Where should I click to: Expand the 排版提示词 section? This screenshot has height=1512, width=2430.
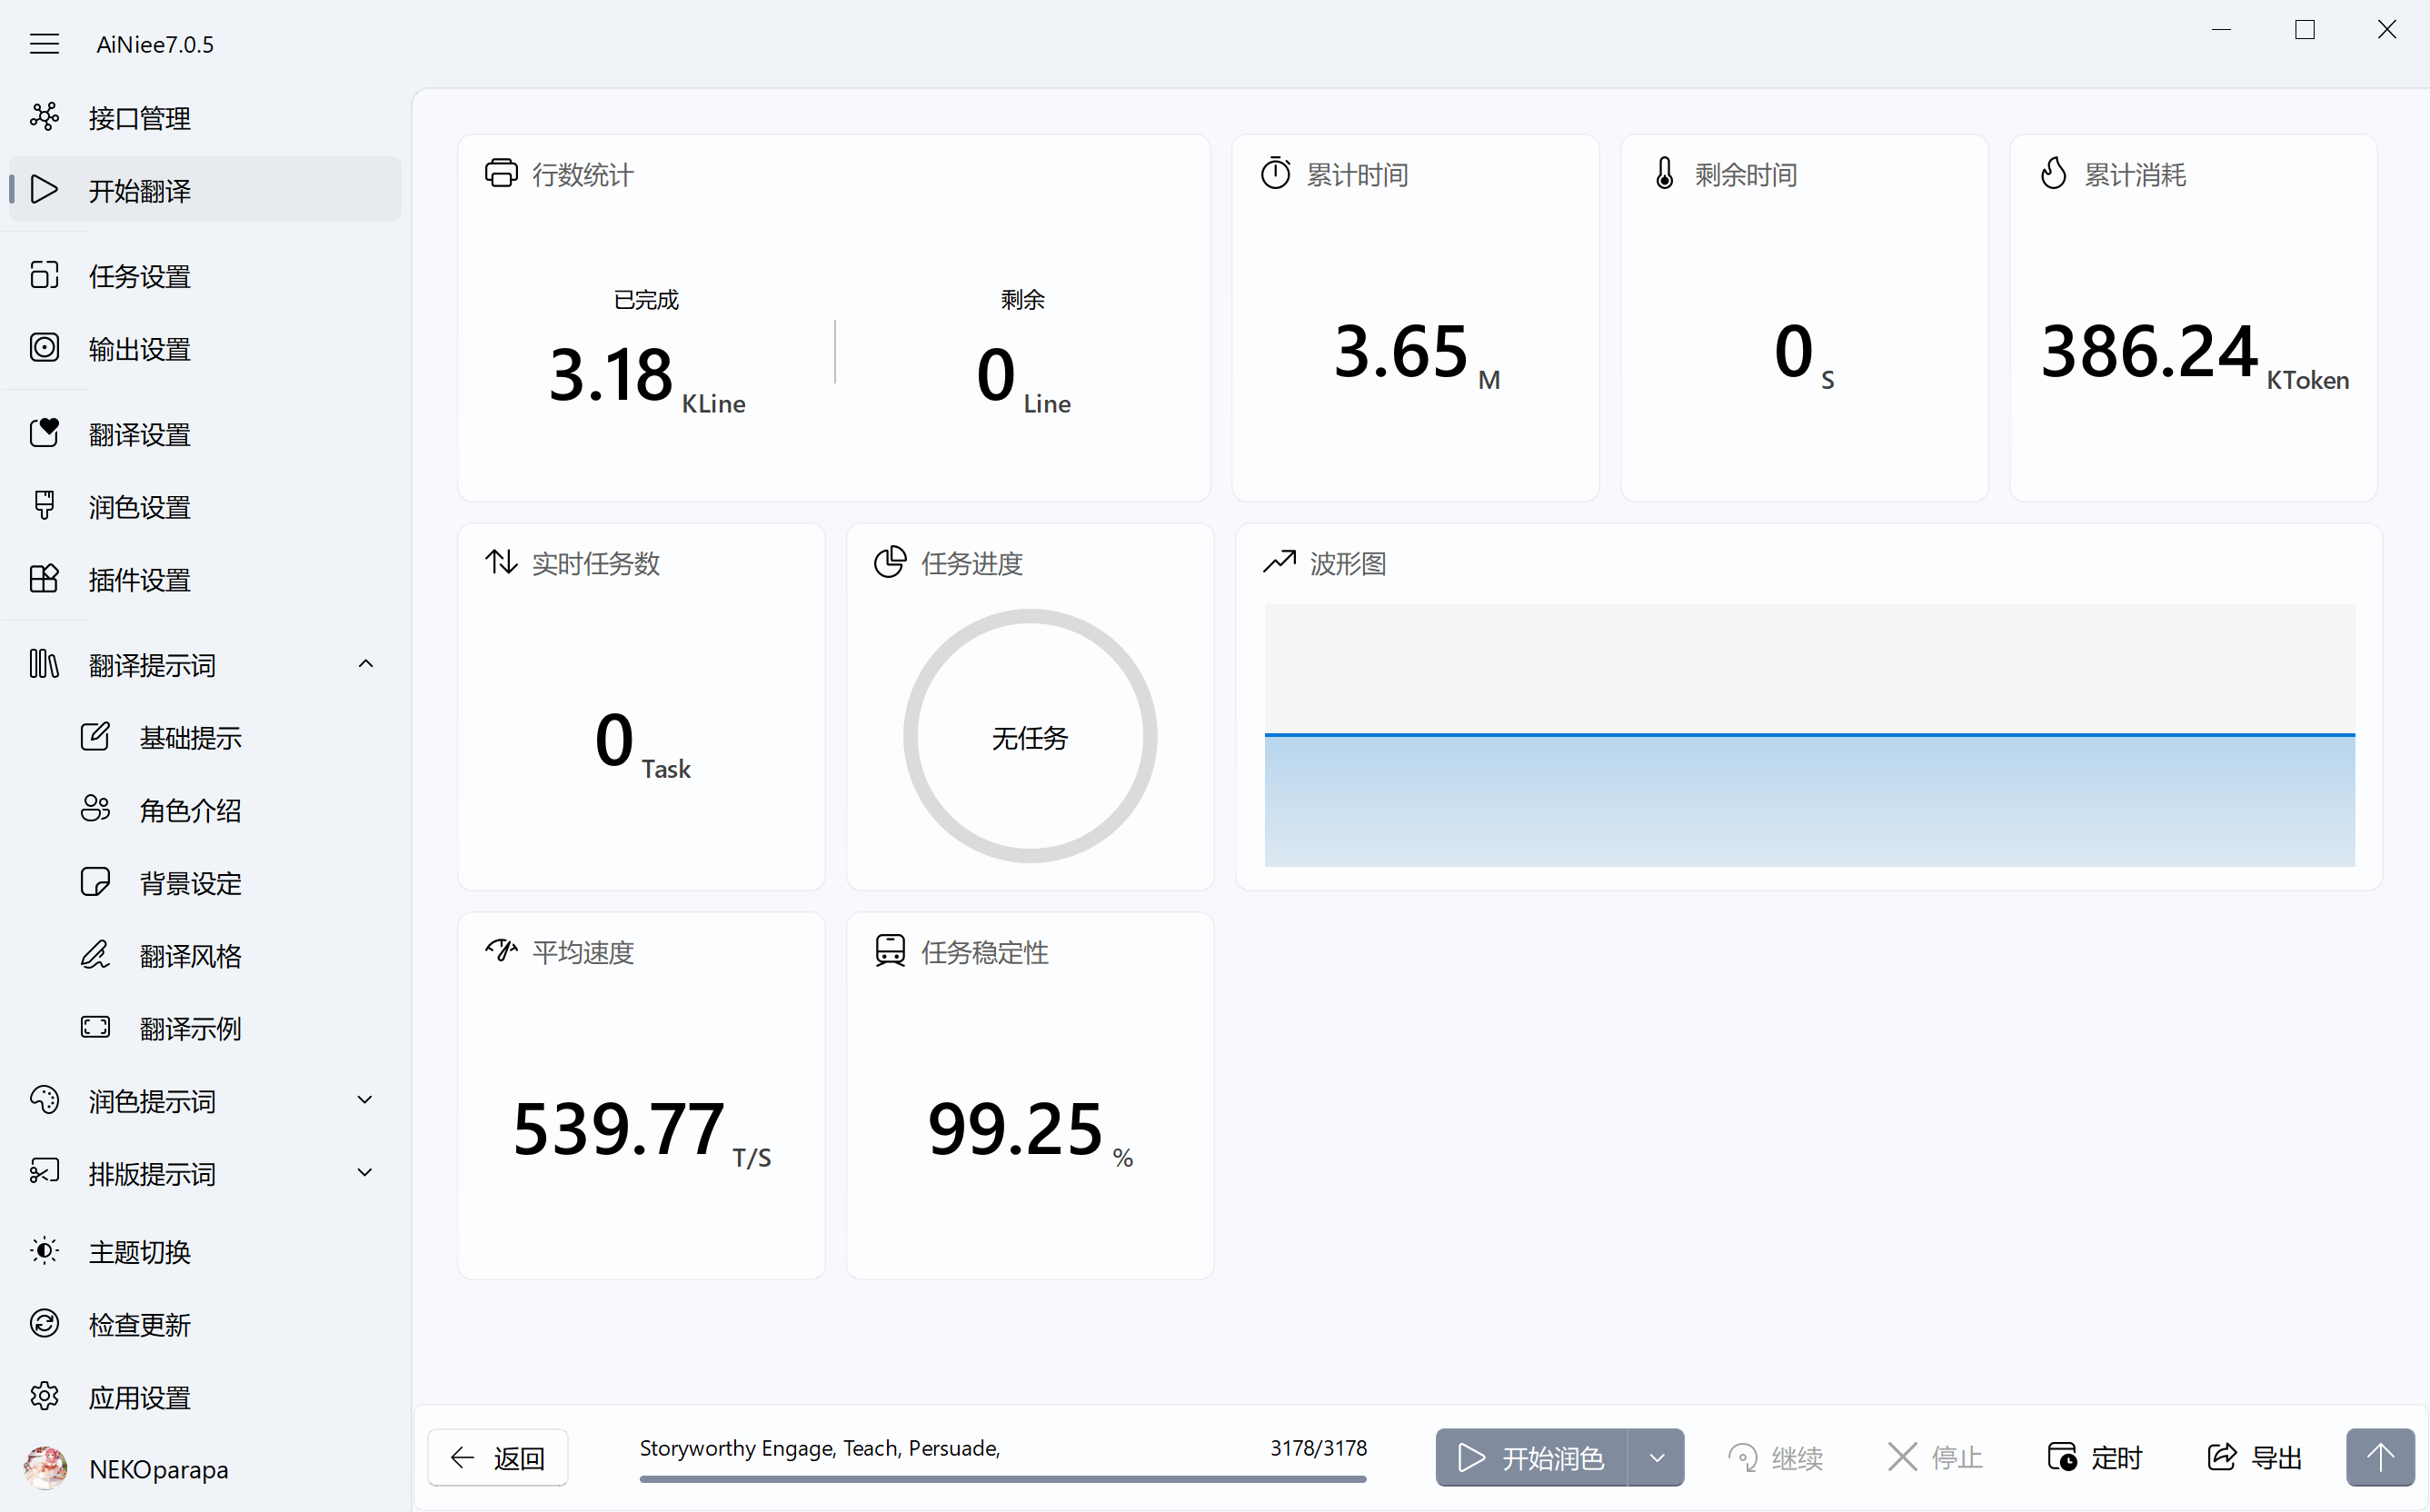(x=365, y=1173)
